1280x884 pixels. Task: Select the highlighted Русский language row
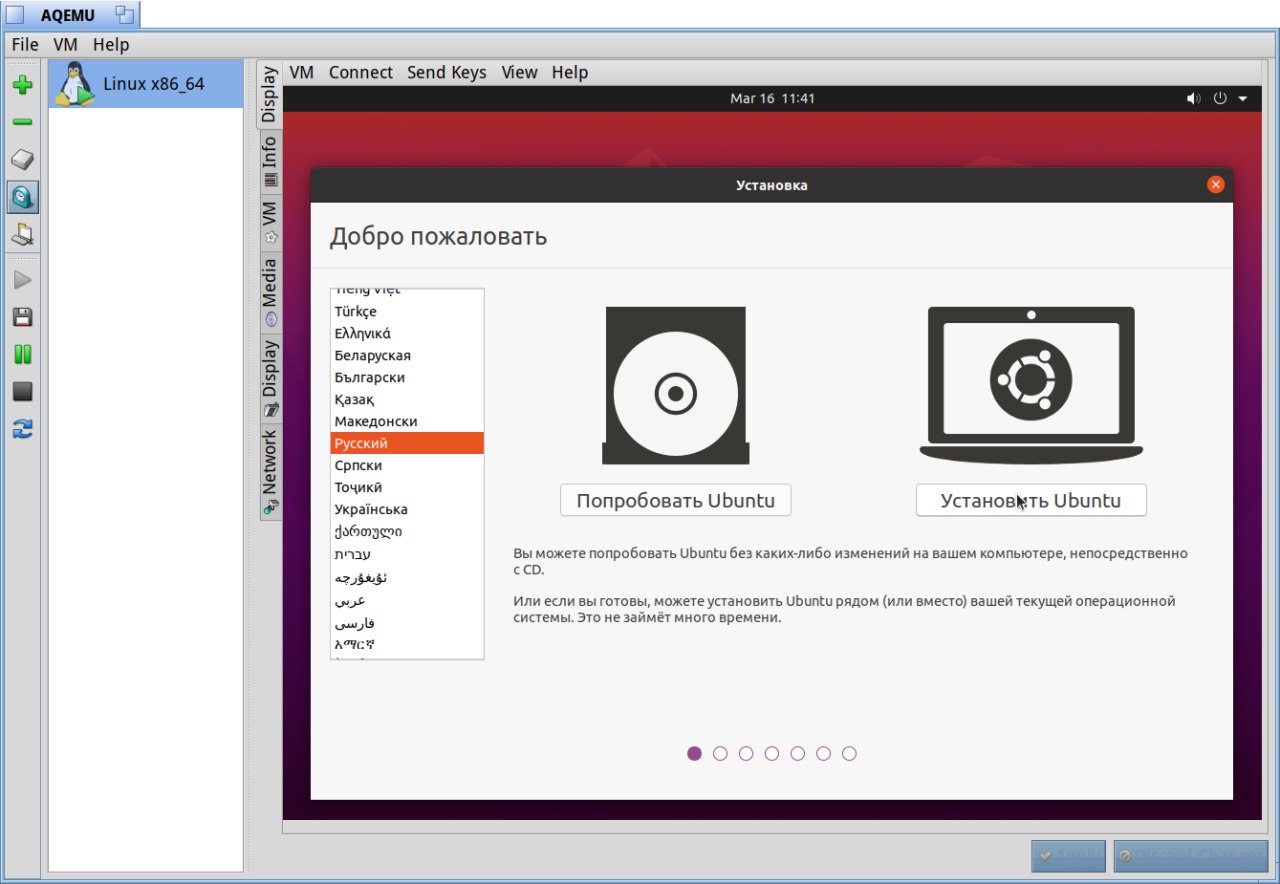407,443
